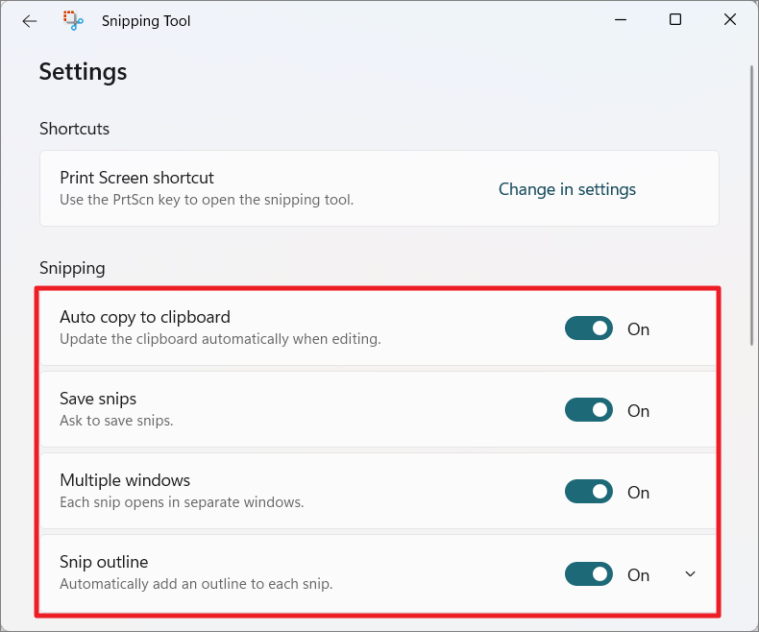Switch off Multiple windows toggle
This screenshot has width=759, height=632.
(589, 492)
